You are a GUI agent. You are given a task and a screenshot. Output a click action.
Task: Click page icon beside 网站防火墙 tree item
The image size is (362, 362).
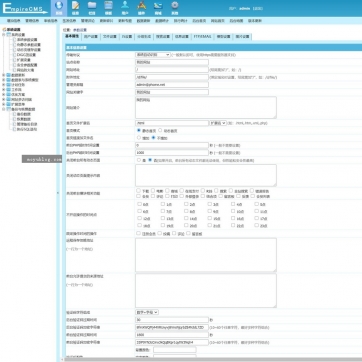point(14,70)
